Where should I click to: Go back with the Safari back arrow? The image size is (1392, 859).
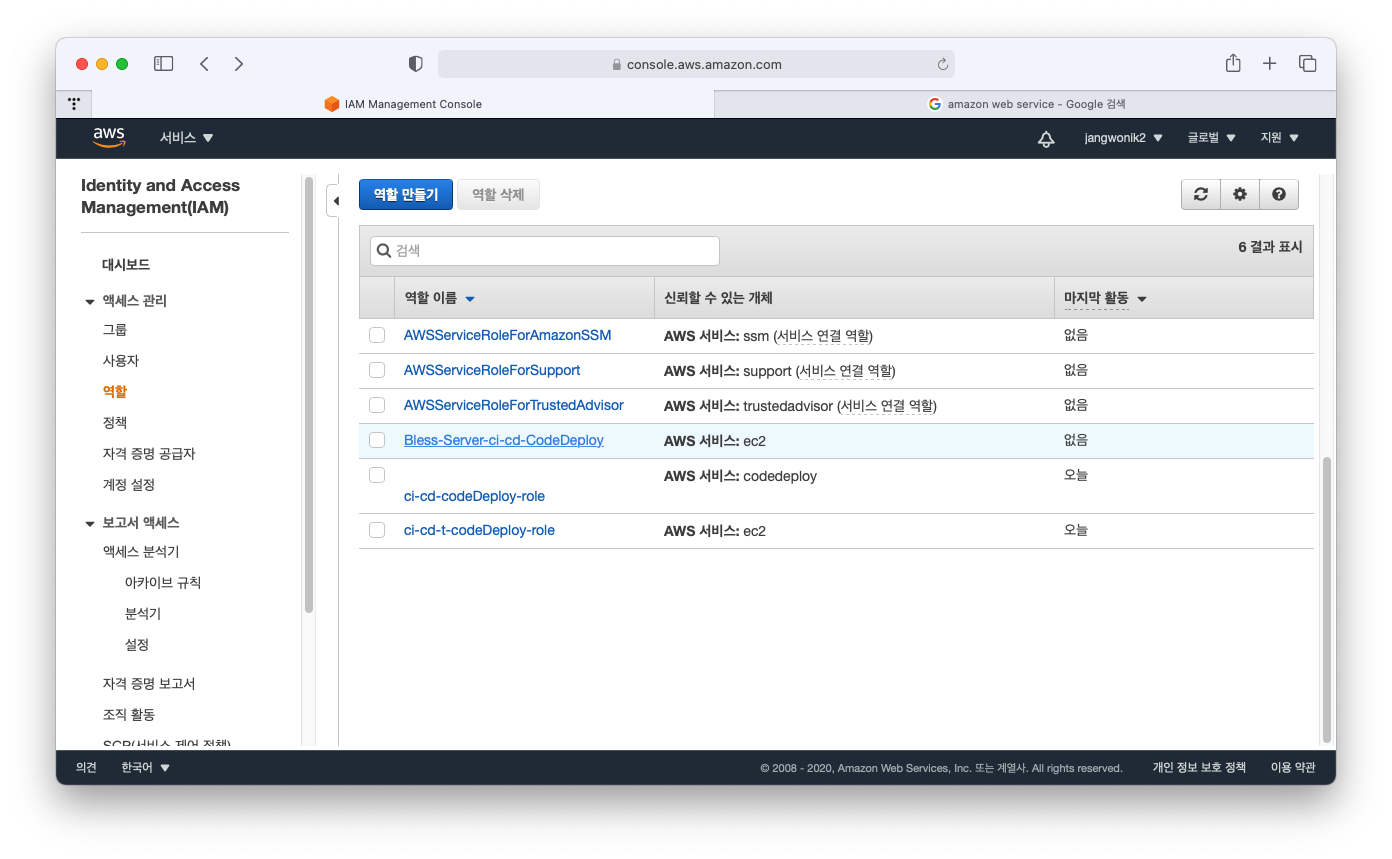coord(204,64)
